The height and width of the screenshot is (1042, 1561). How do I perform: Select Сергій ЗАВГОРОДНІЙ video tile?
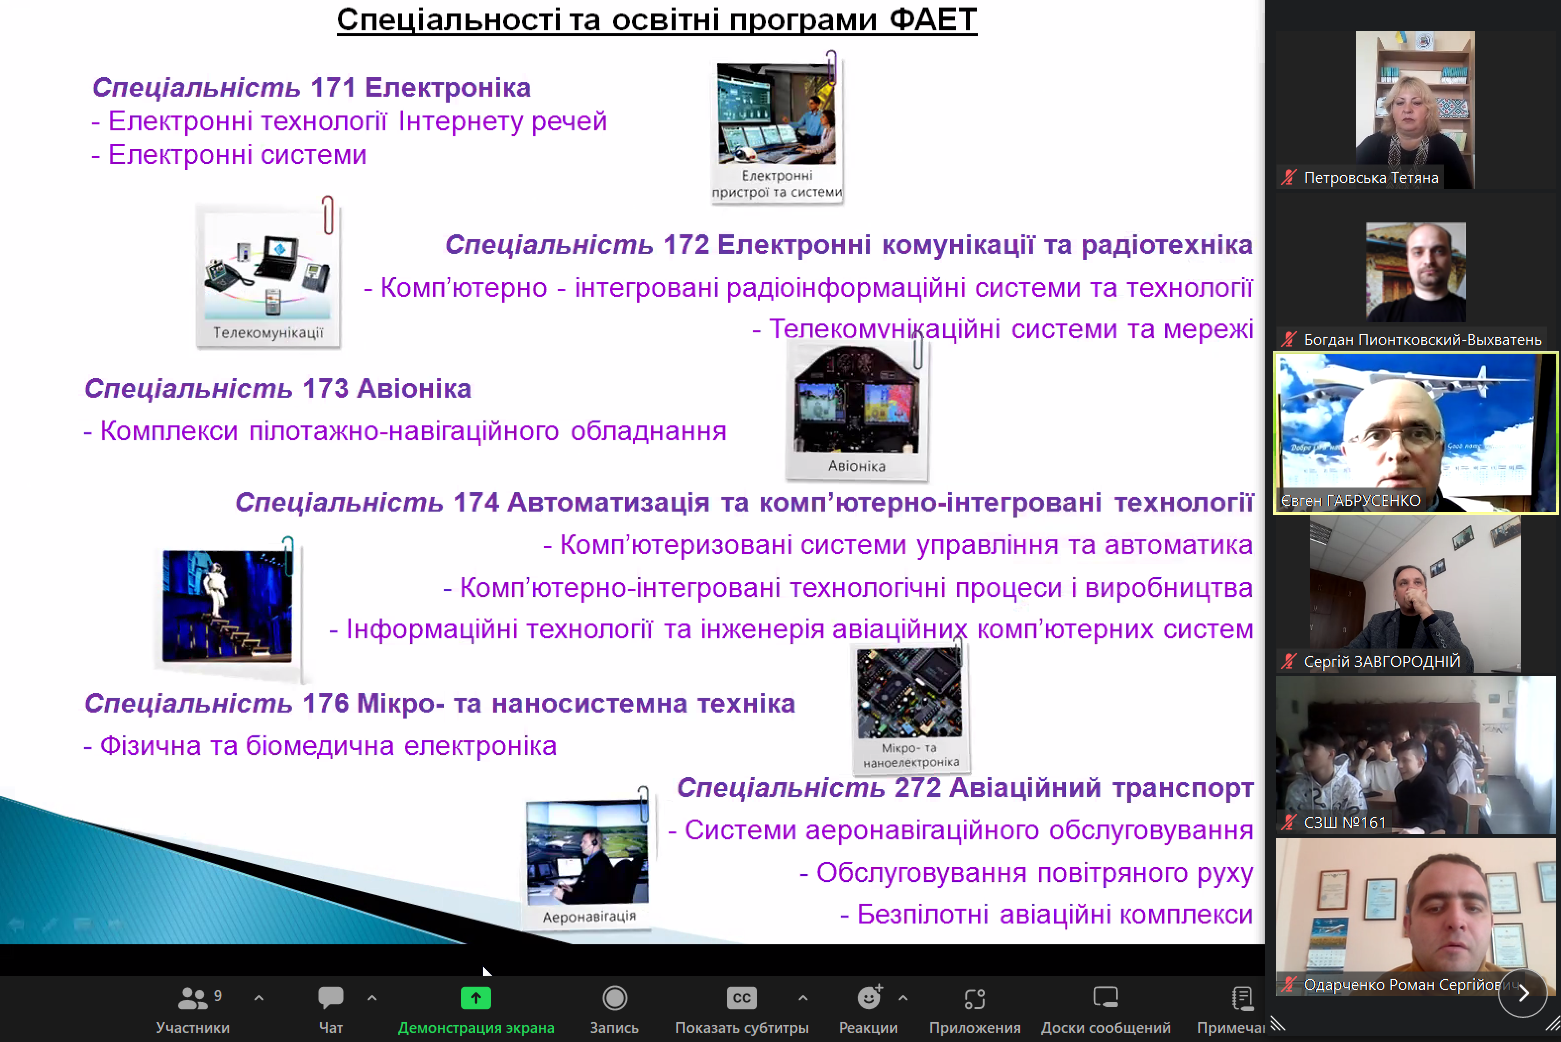pos(1414,594)
